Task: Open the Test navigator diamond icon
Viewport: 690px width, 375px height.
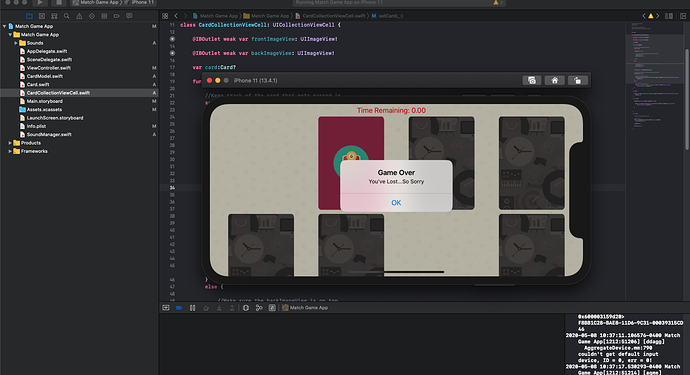Action: (x=92, y=16)
